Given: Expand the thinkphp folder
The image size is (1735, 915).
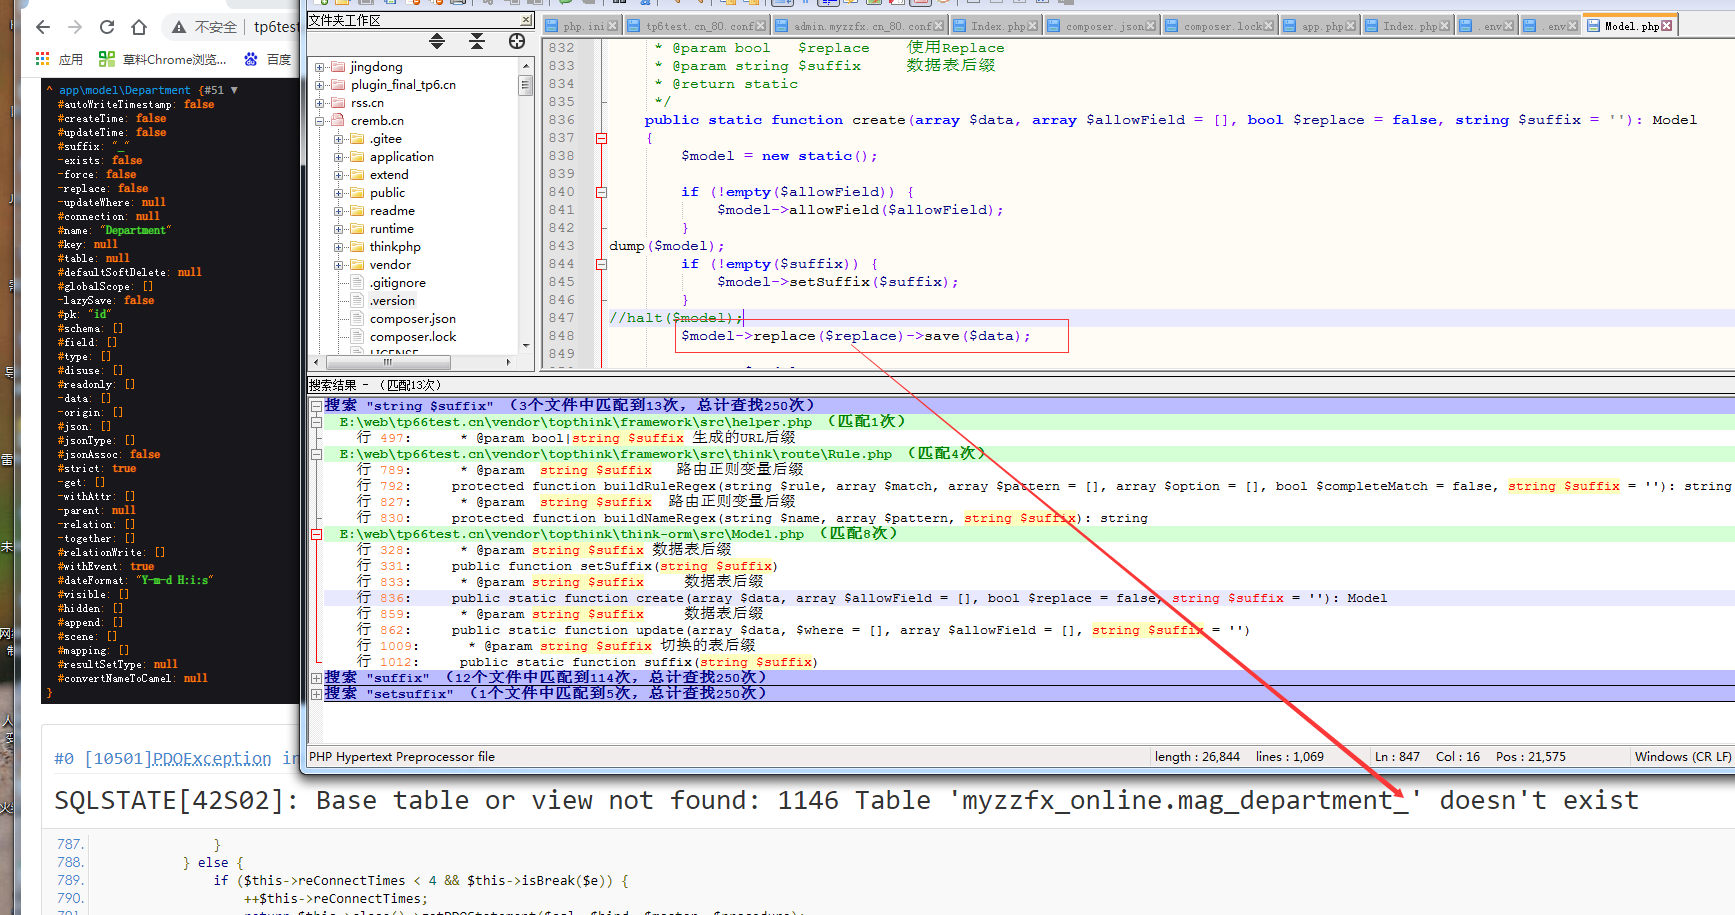Looking at the screenshot, I should [x=339, y=247].
